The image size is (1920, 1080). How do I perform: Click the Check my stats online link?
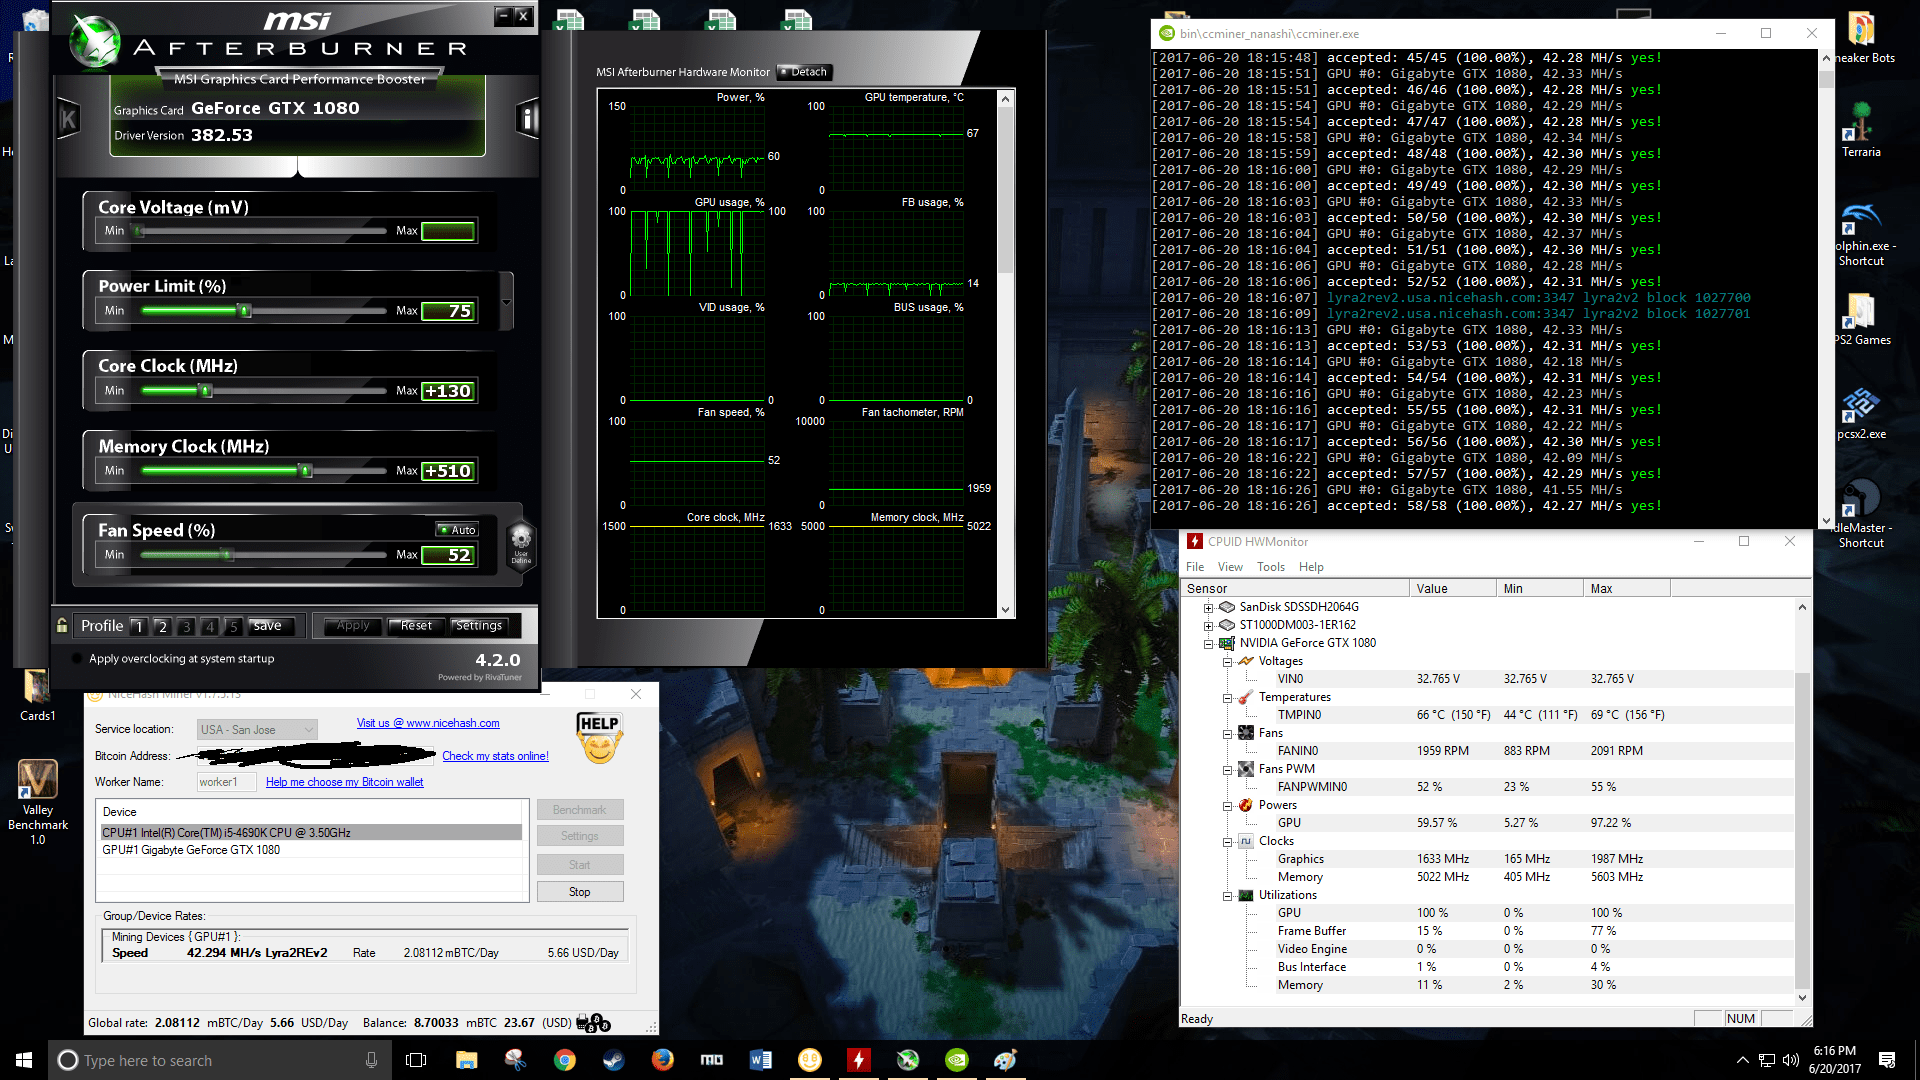click(x=495, y=756)
